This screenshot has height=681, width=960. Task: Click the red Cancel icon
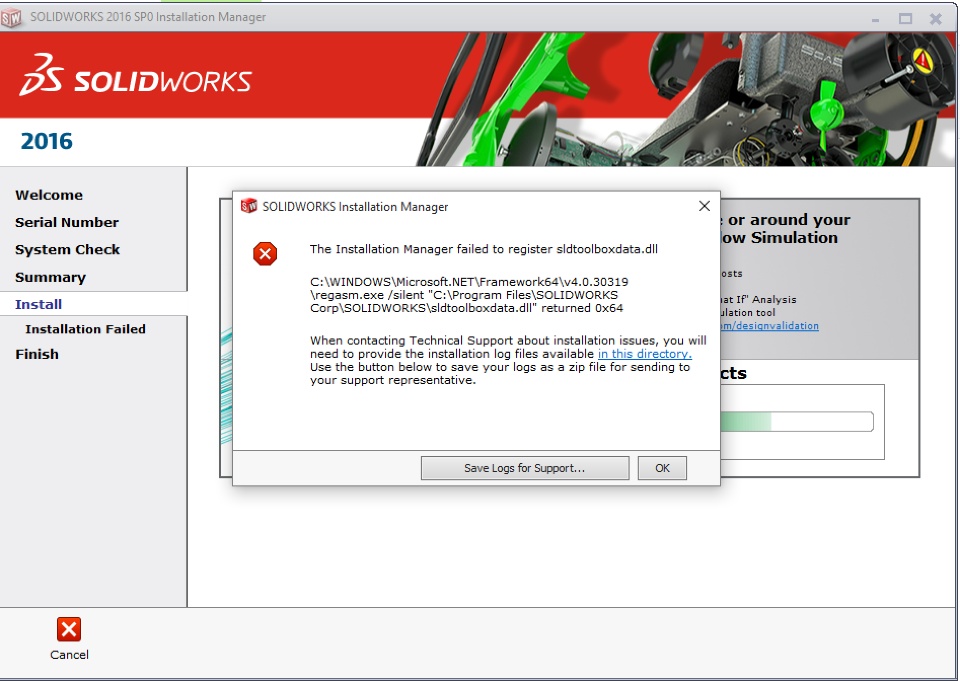69,629
